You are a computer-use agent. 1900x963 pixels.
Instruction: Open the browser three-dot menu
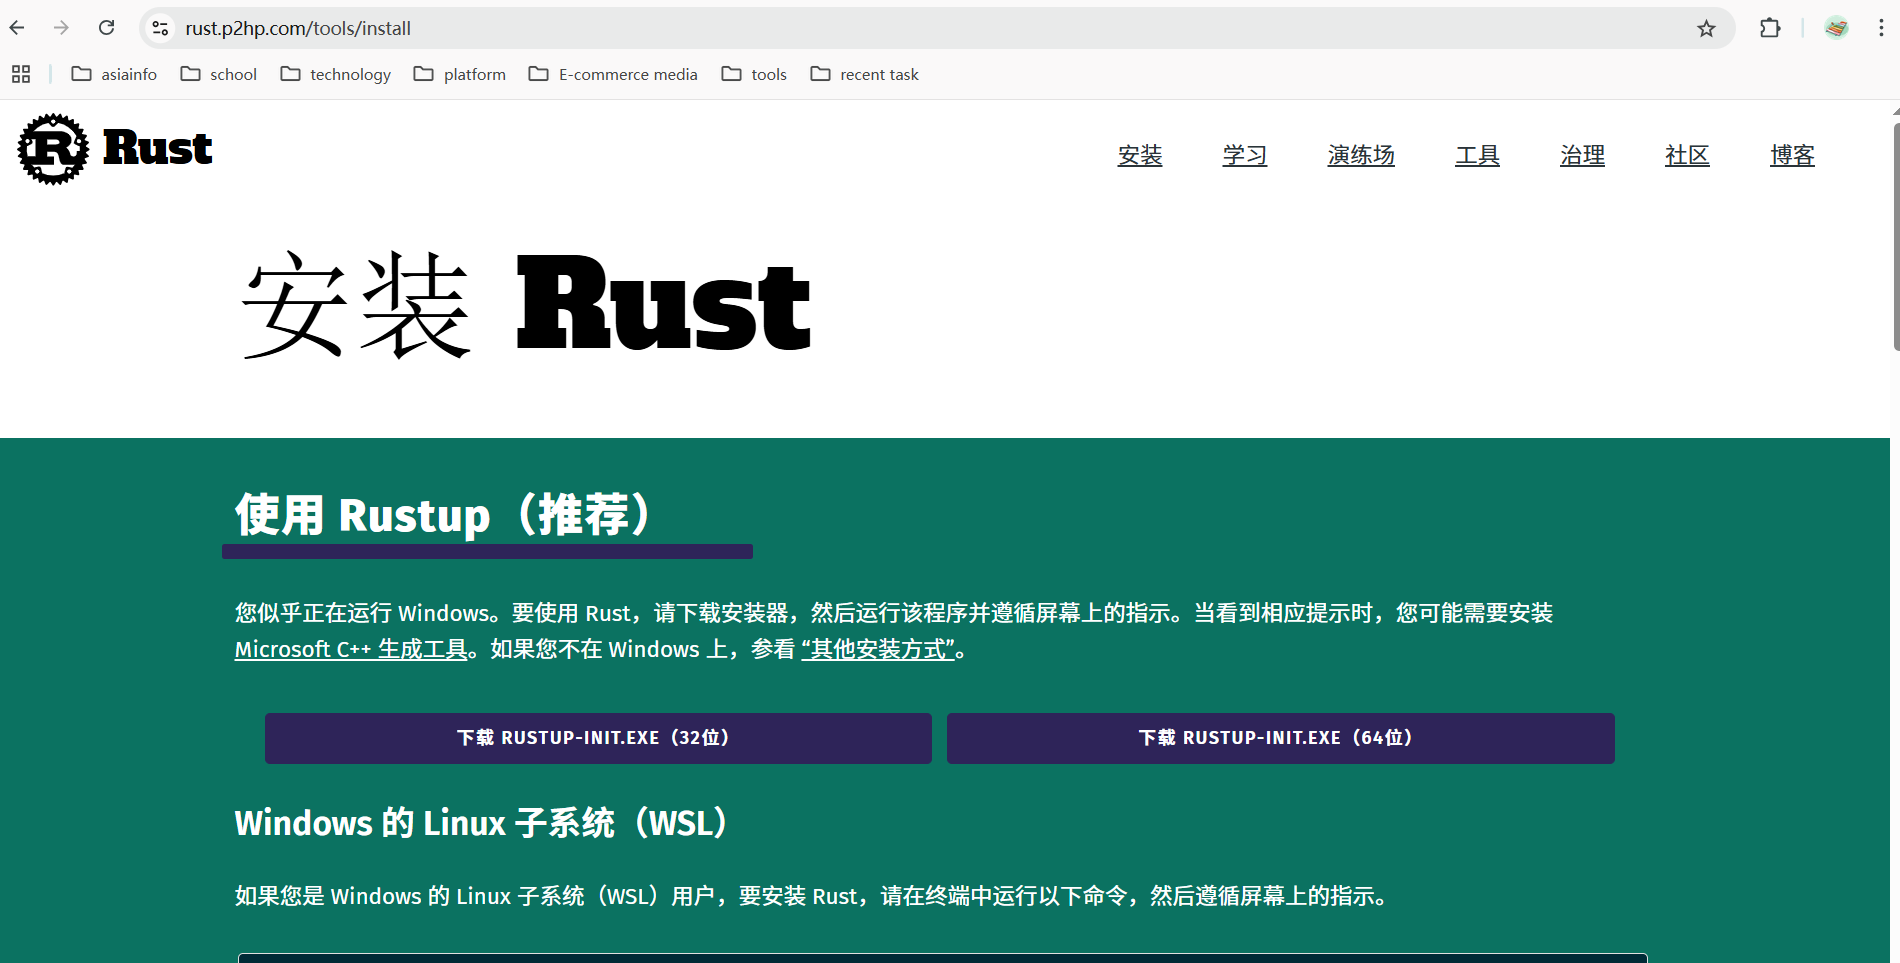[x=1881, y=28]
